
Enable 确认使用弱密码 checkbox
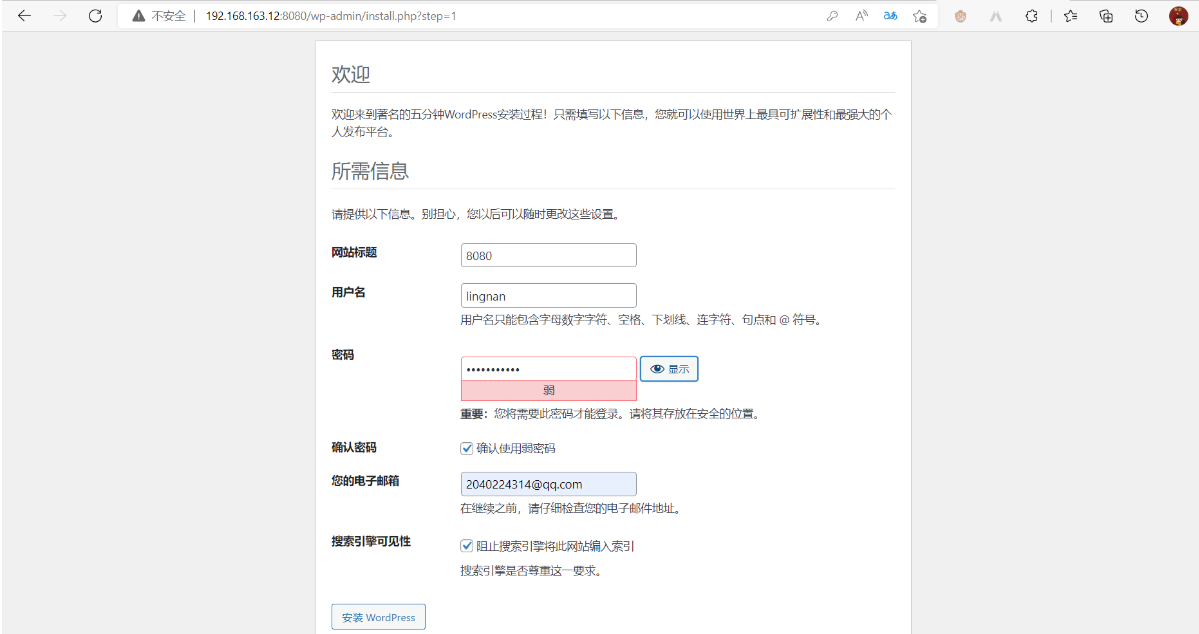pyautogui.click(x=466, y=447)
